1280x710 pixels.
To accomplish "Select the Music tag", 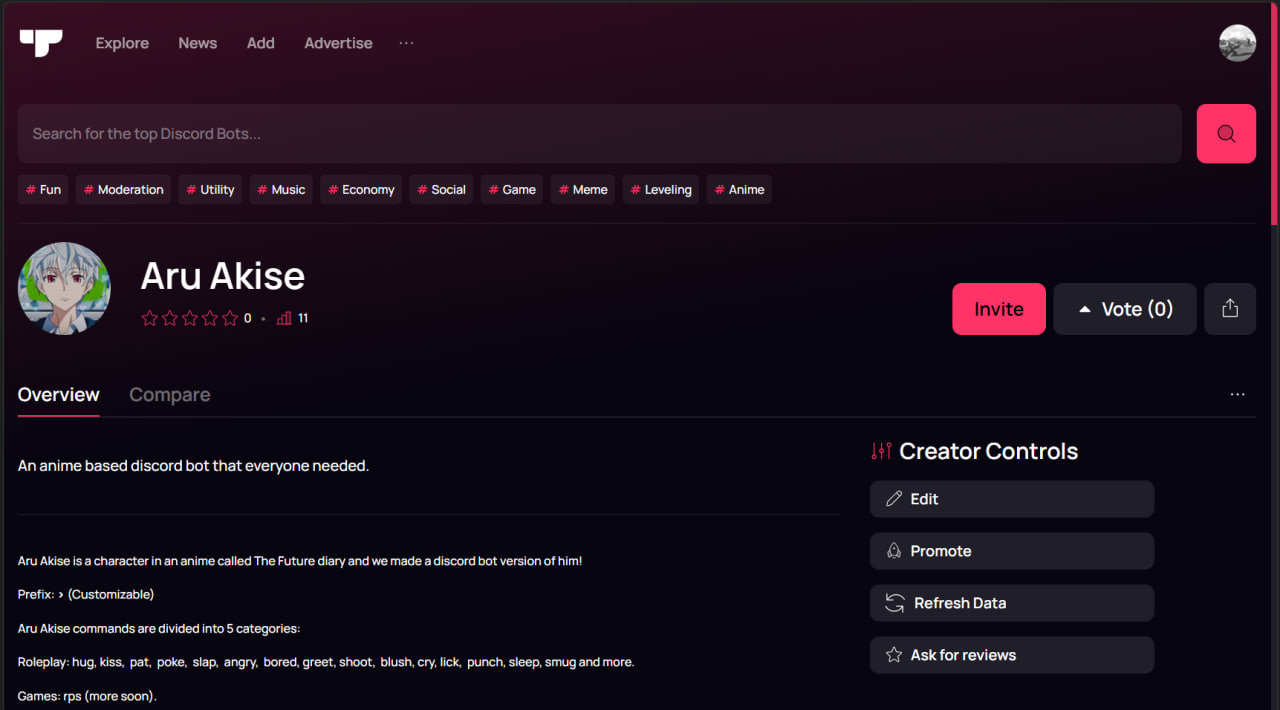I will 281,190.
